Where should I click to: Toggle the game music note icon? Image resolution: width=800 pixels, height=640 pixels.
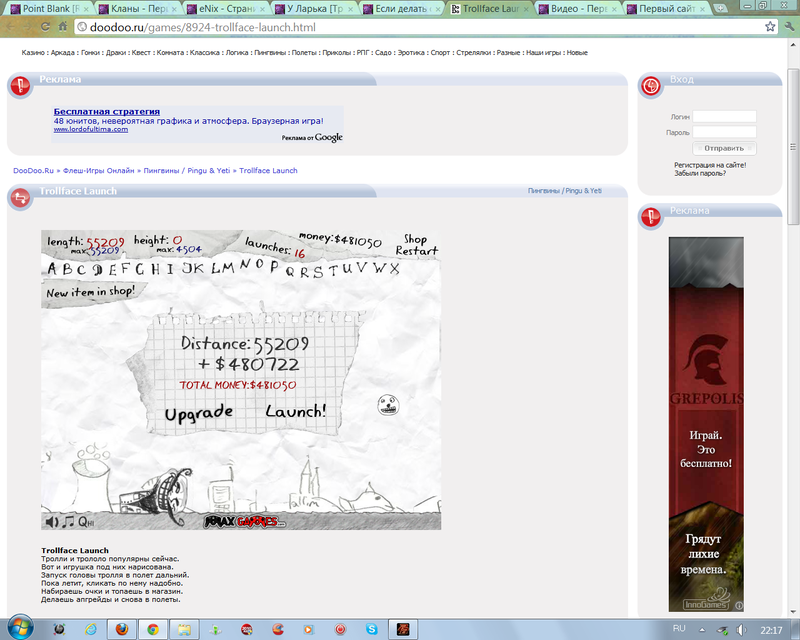[x=68, y=522]
